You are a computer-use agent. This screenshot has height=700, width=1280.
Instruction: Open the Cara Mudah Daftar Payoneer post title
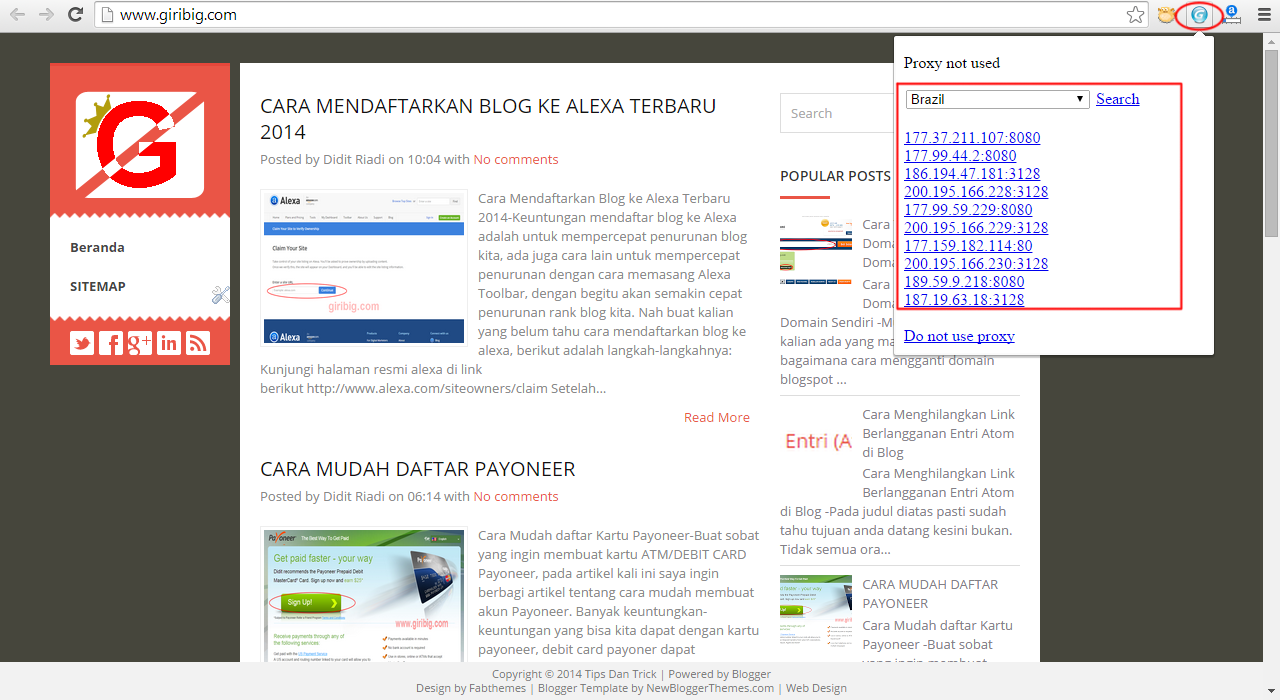click(x=418, y=469)
